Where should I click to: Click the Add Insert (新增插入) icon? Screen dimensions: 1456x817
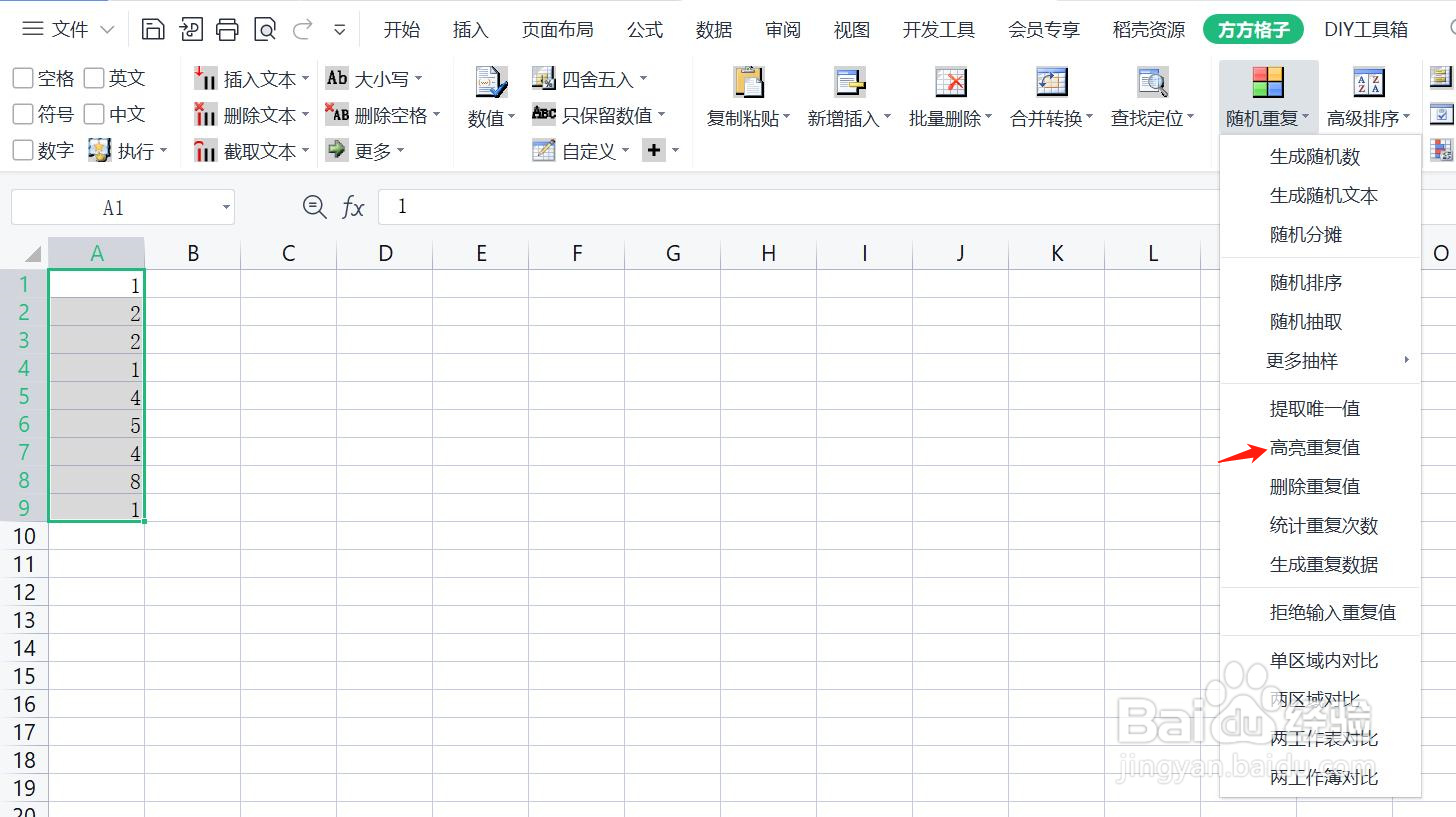click(850, 82)
